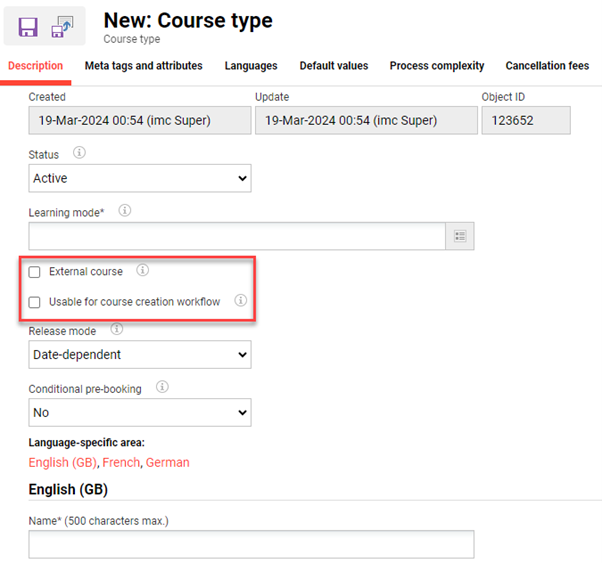The height and width of the screenshot is (563, 602).
Task: Select the French language link
Action: tap(121, 463)
